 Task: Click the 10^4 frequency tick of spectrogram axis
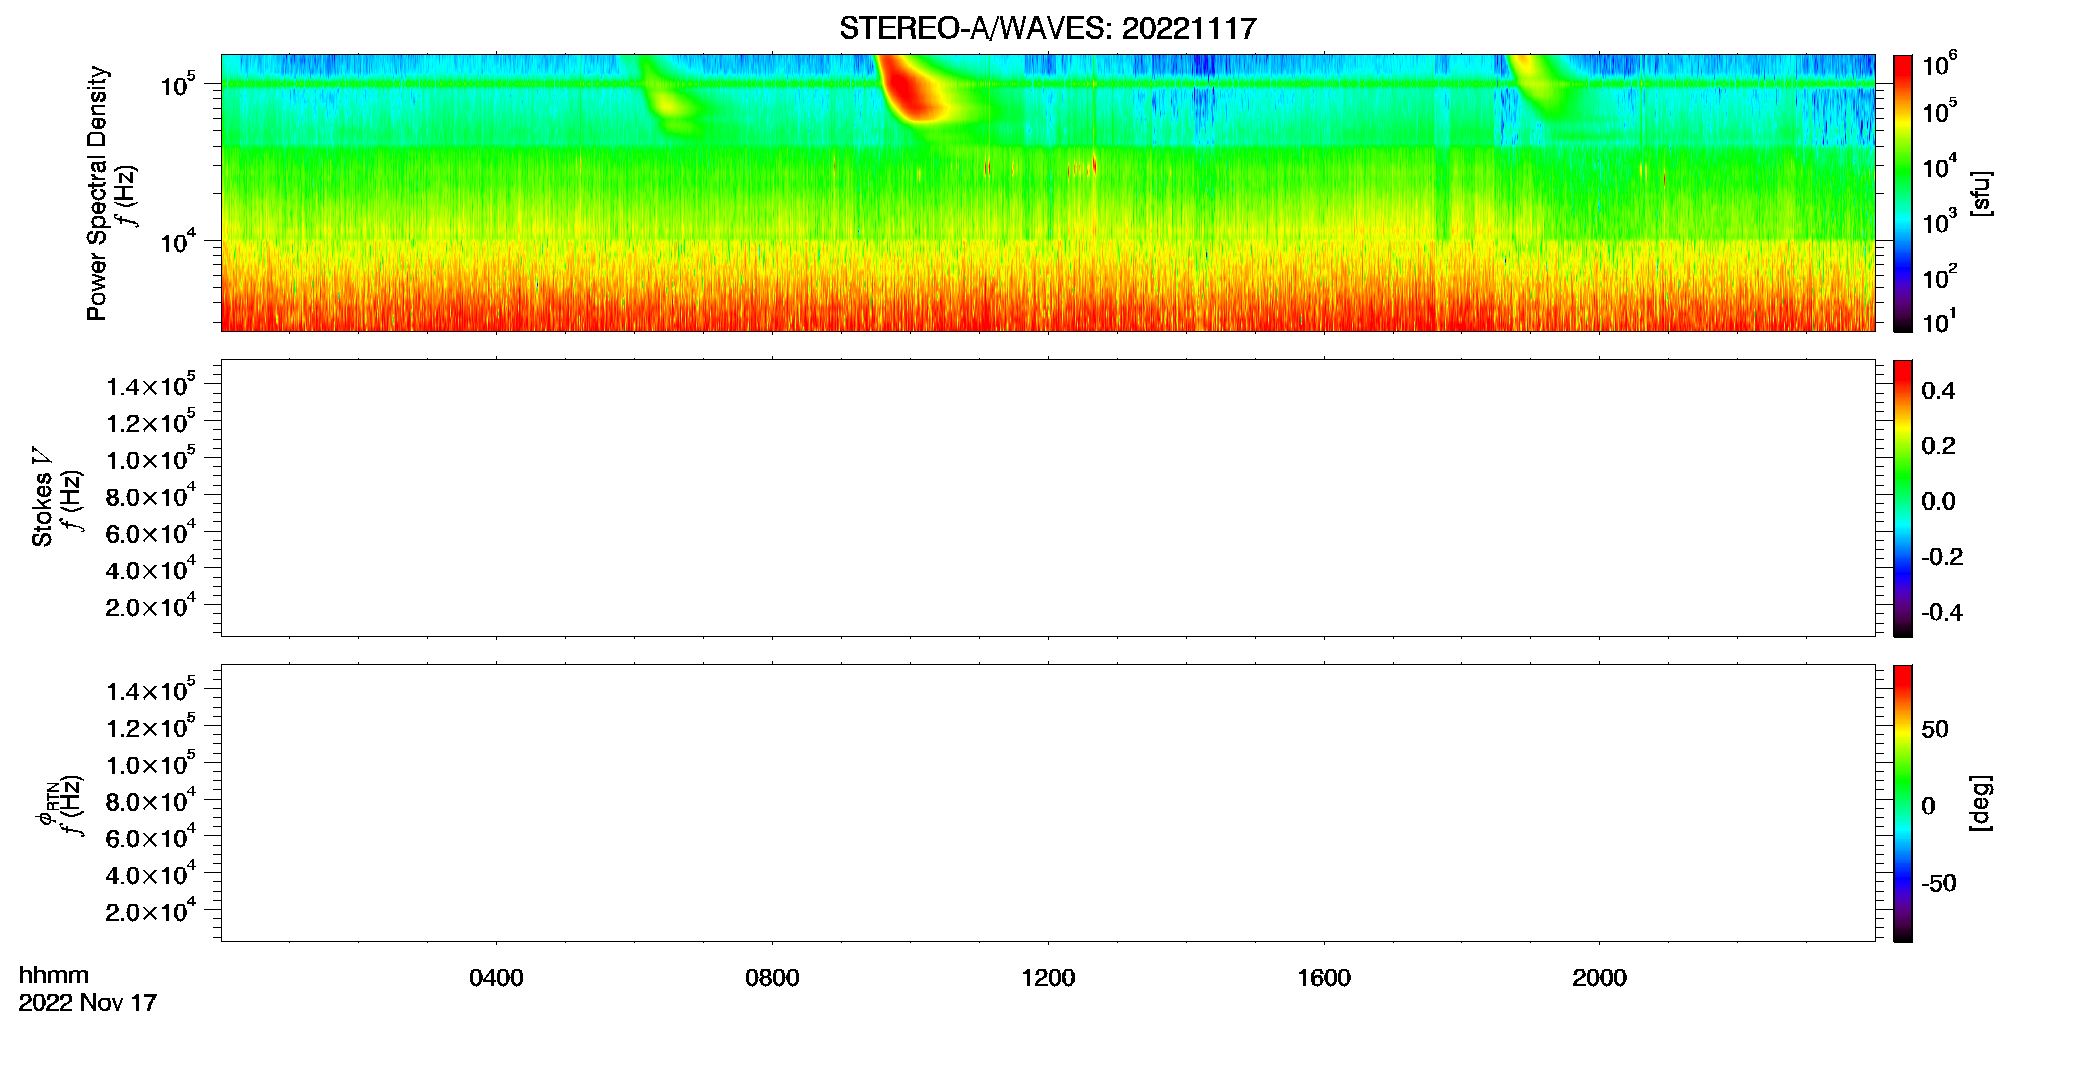(178, 241)
